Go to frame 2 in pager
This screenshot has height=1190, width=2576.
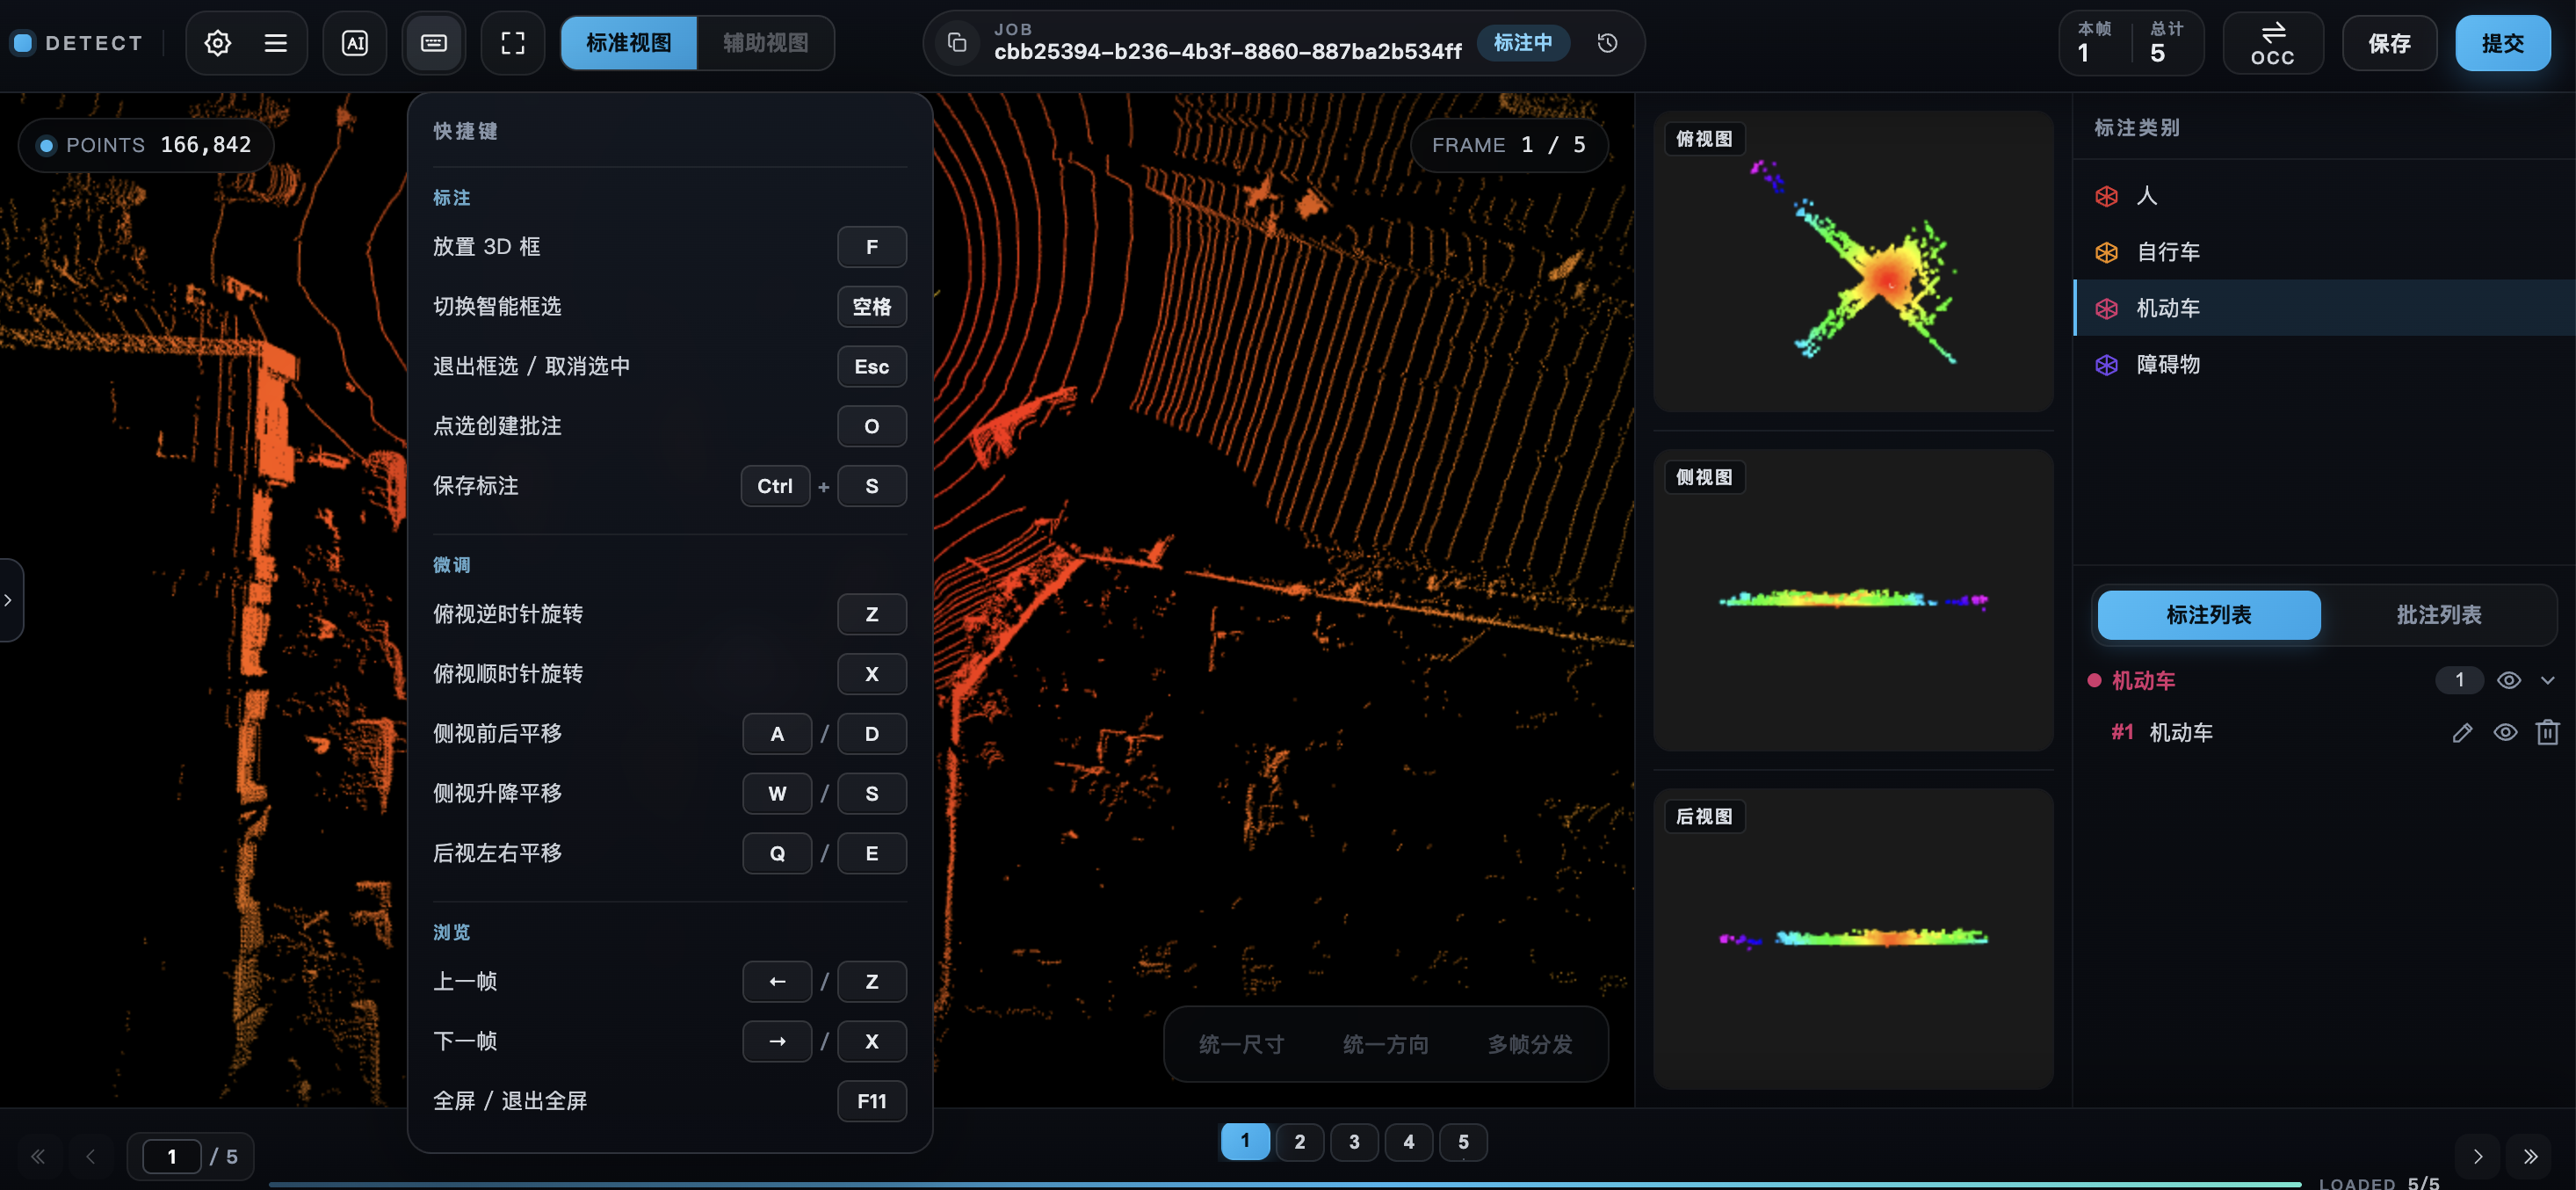(x=1299, y=1142)
